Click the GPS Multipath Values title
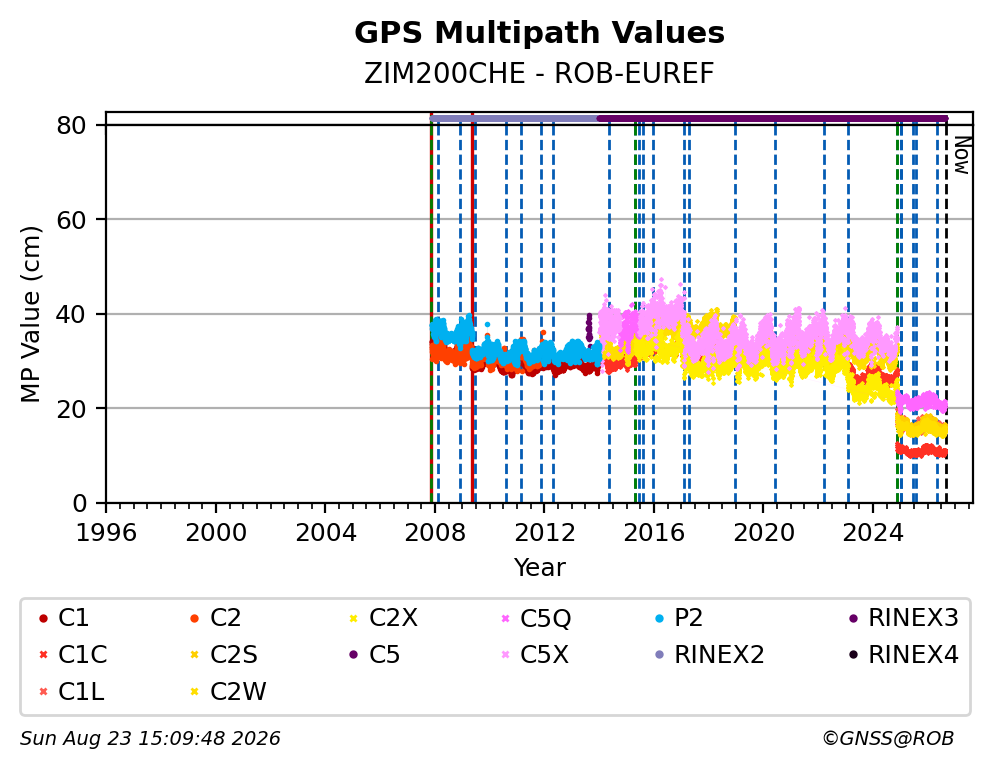Screen dimensions: 992x769 click(x=539, y=33)
